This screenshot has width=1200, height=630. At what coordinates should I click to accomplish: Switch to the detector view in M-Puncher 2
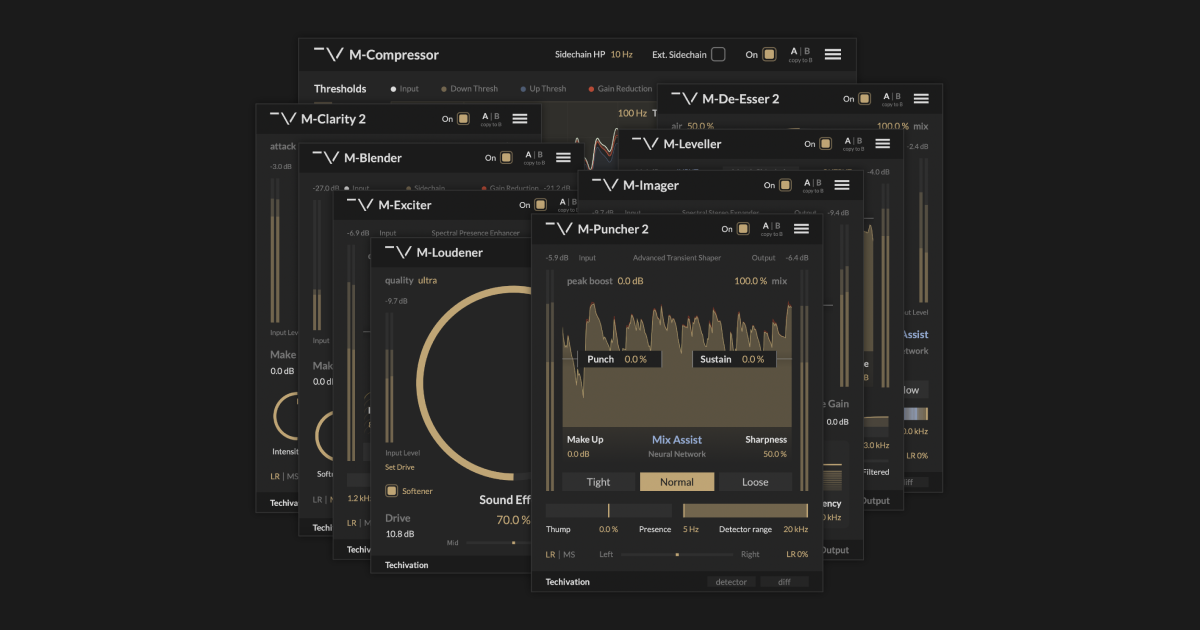point(731,581)
